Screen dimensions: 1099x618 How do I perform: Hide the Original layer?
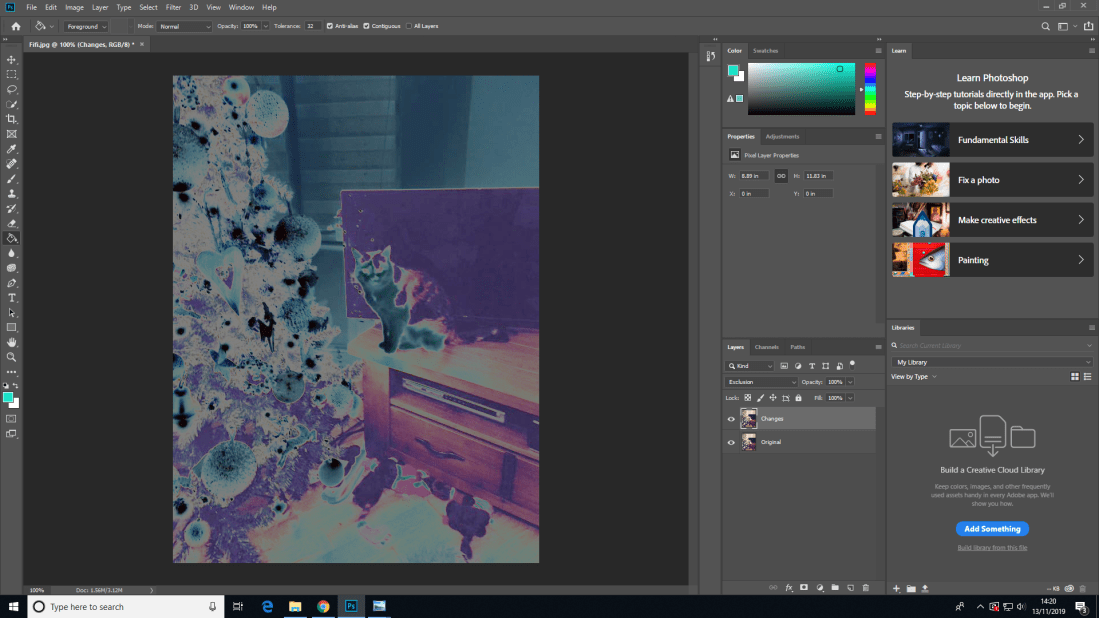click(x=731, y=441)
